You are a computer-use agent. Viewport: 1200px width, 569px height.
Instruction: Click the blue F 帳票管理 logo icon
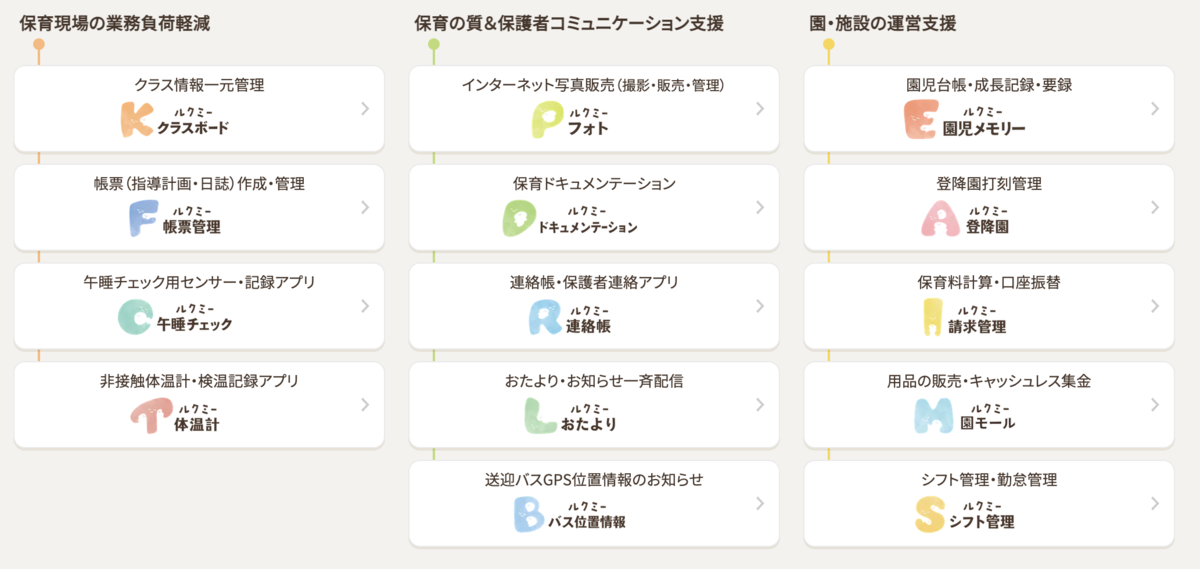point(143,218)
